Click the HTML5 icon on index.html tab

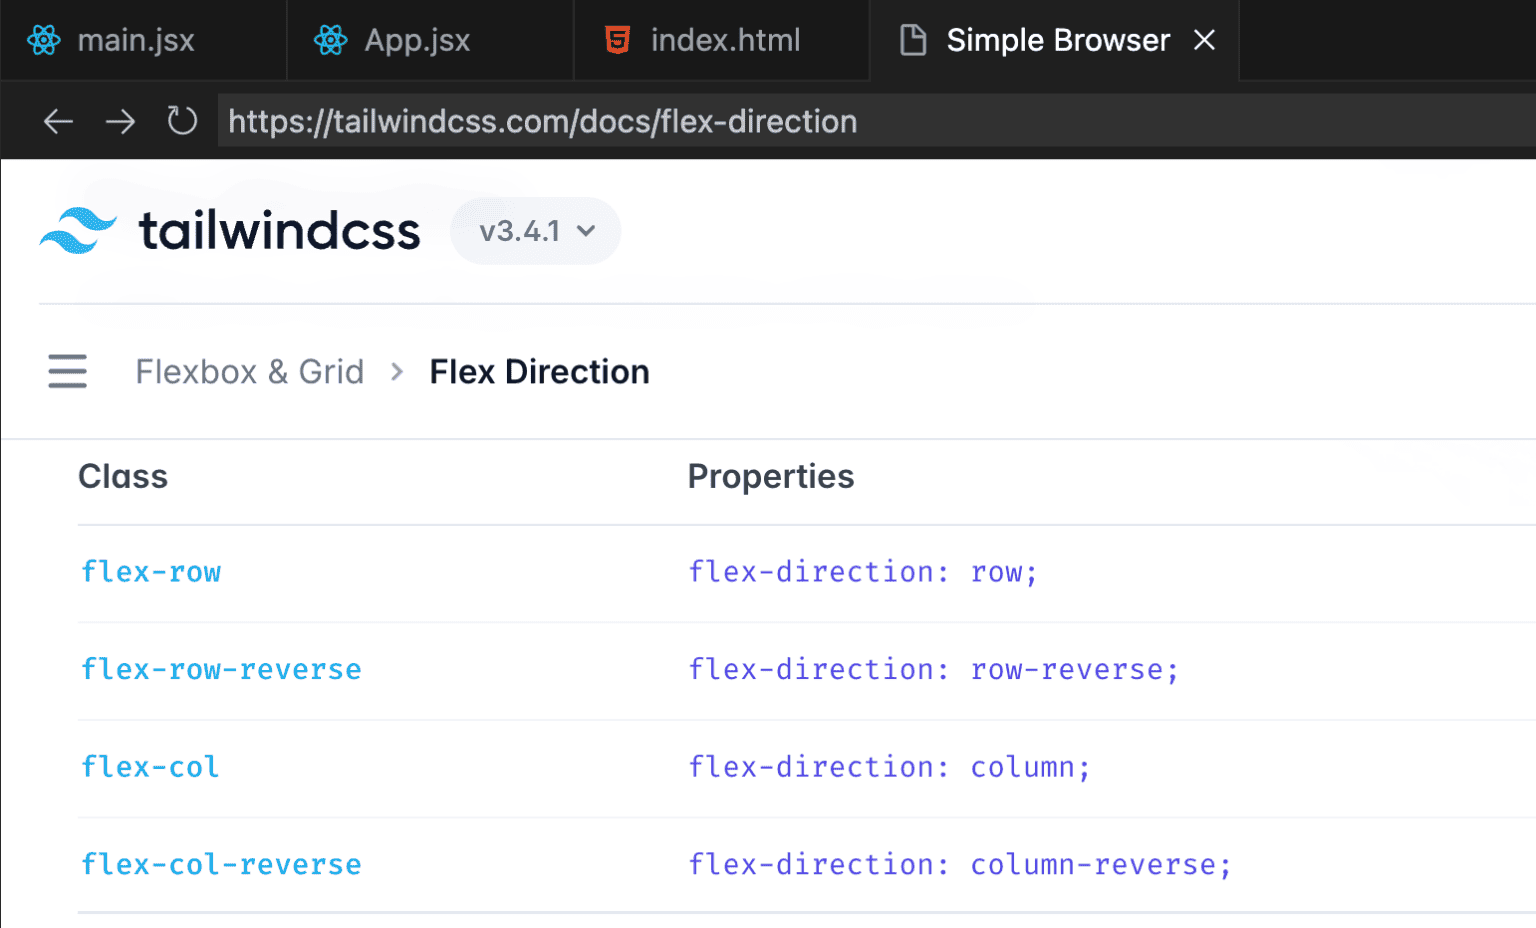point(618,40)
